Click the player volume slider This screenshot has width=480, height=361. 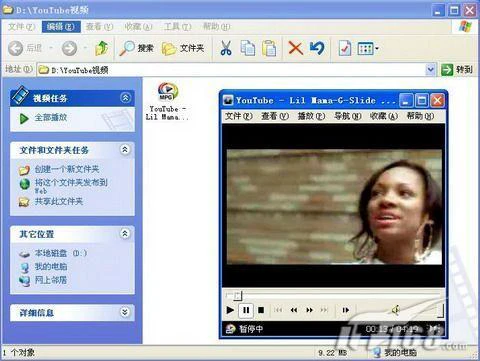(423, 310)
